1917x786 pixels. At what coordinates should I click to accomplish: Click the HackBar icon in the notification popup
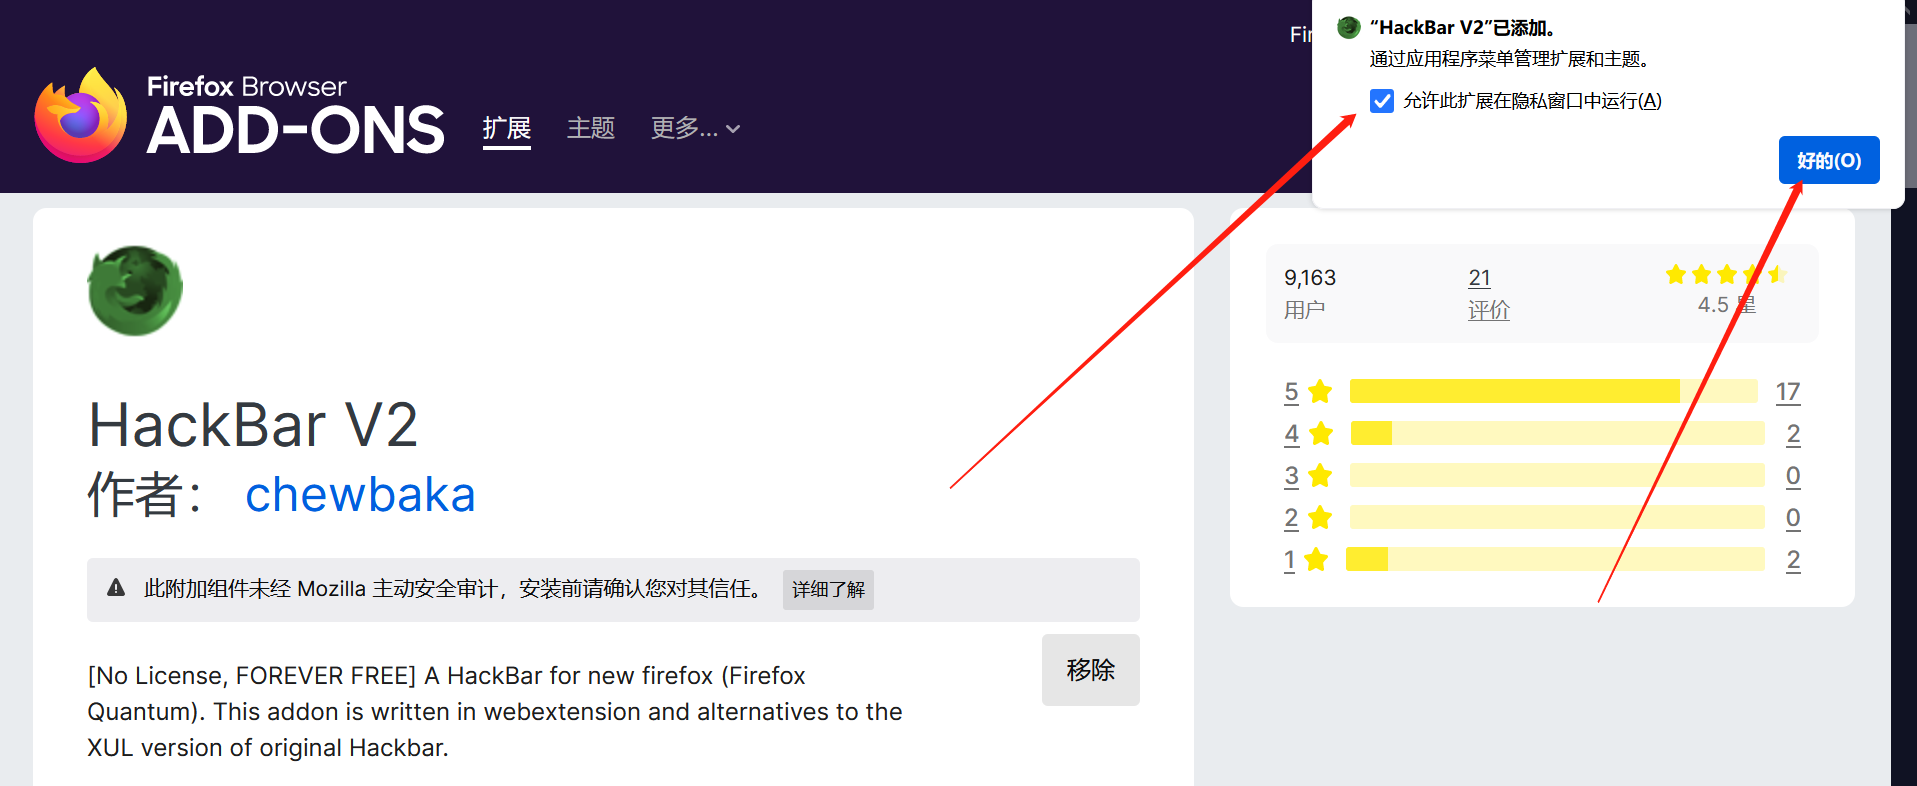click(x=1348, y=27)
